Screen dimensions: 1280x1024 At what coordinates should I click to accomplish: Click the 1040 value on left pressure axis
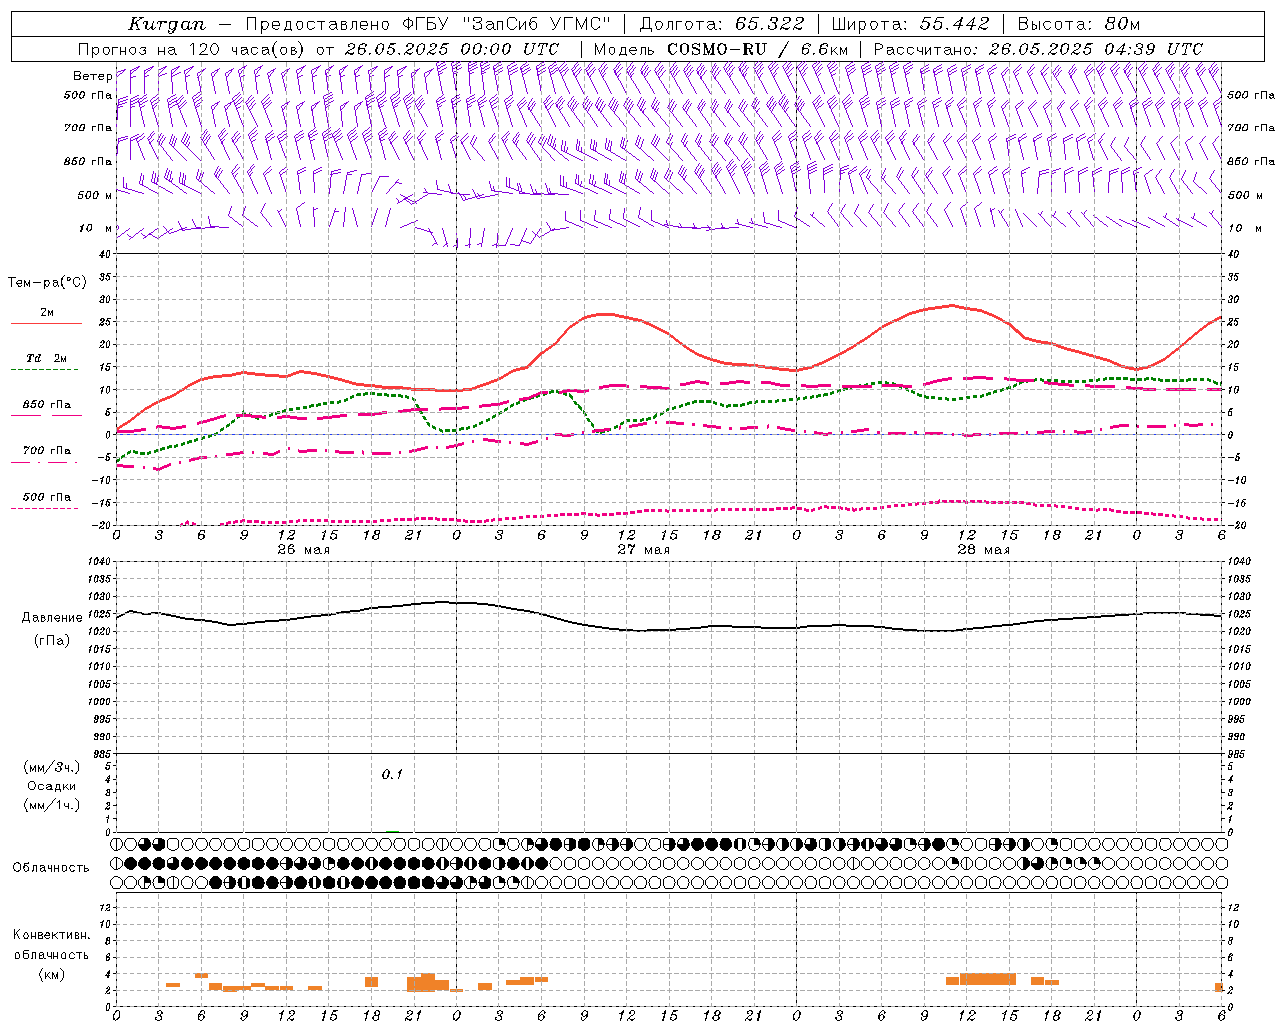[x=98, y=561]
